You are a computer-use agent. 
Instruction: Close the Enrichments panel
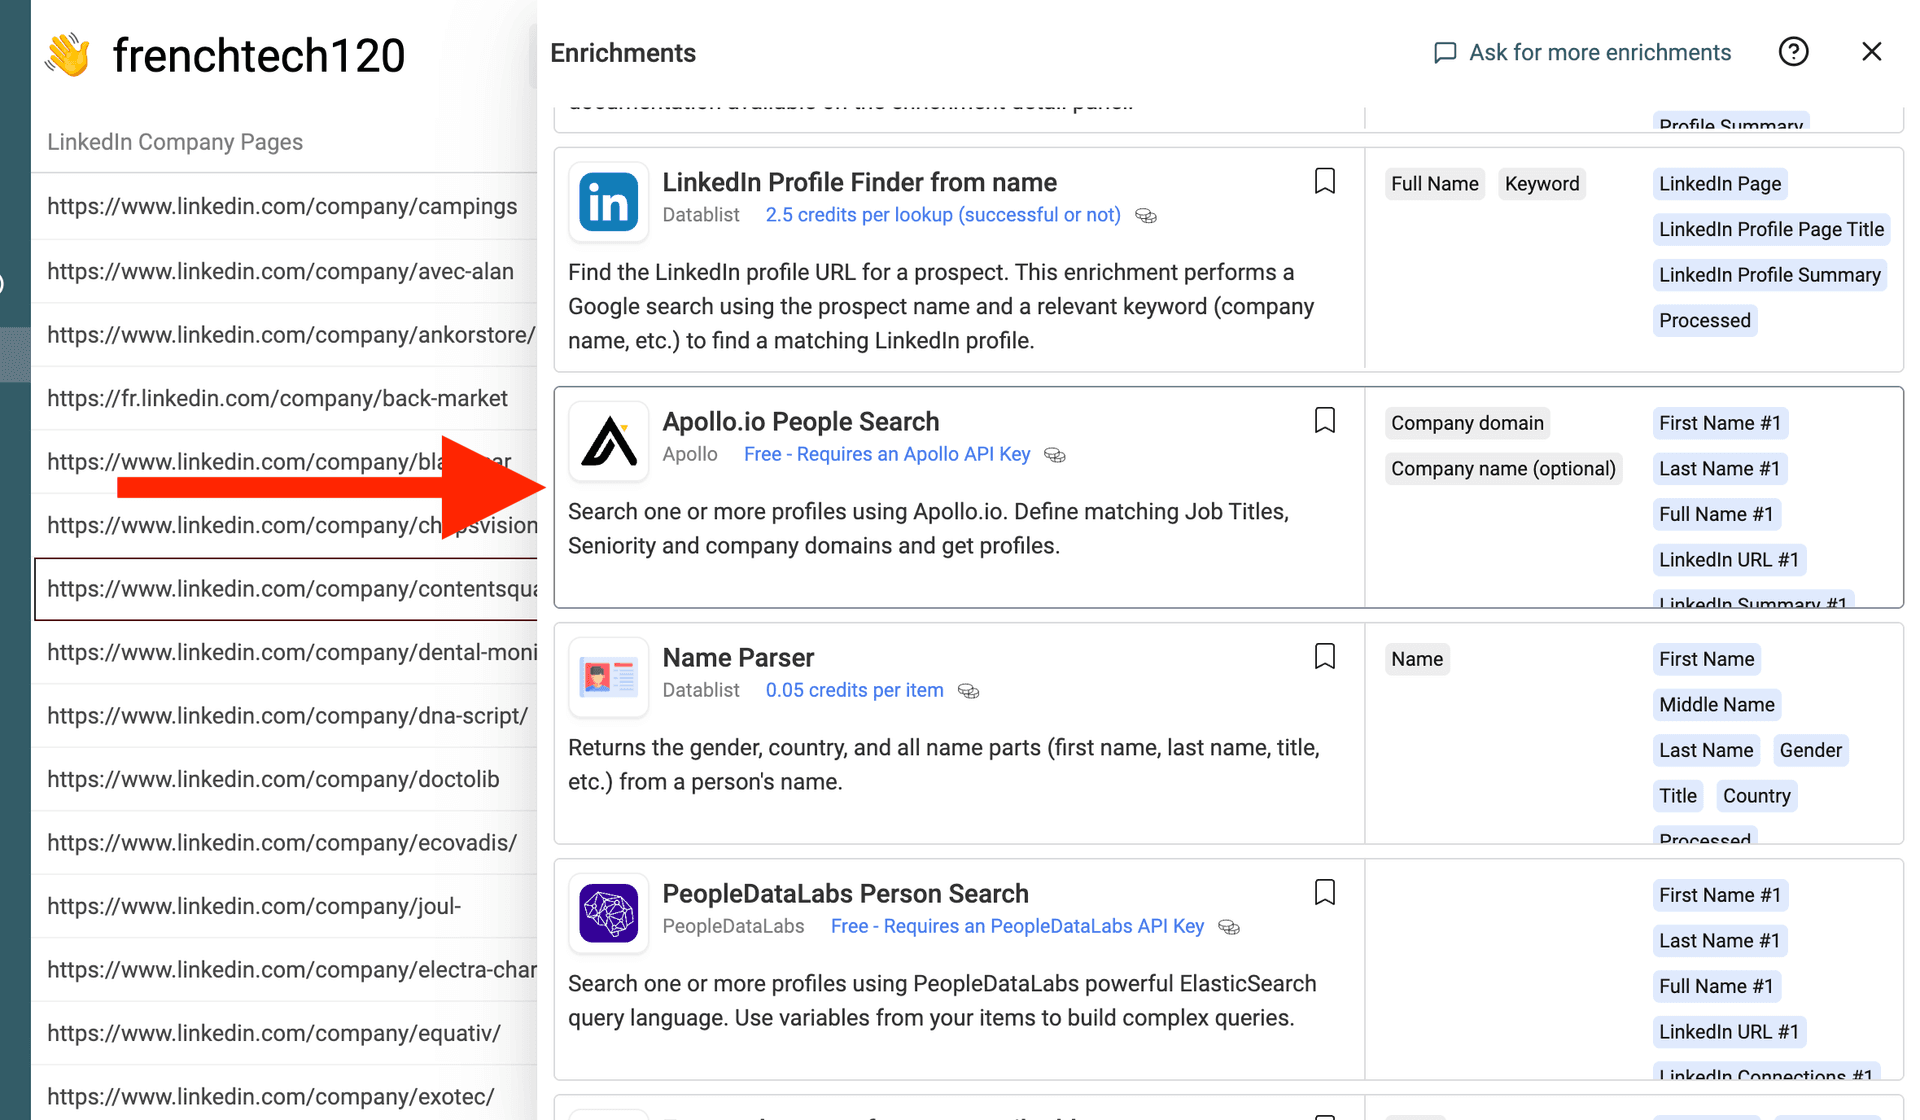click(x=1871, y=52)
